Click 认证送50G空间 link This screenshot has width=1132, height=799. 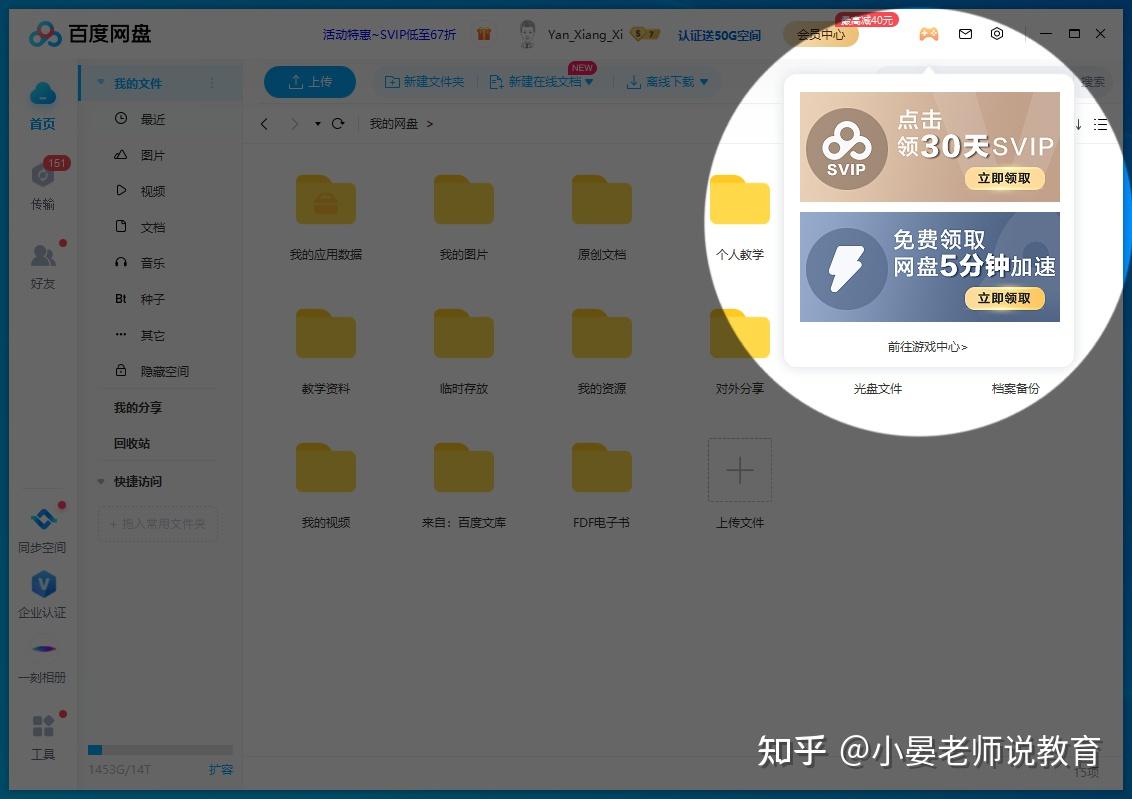coord(719,35)
